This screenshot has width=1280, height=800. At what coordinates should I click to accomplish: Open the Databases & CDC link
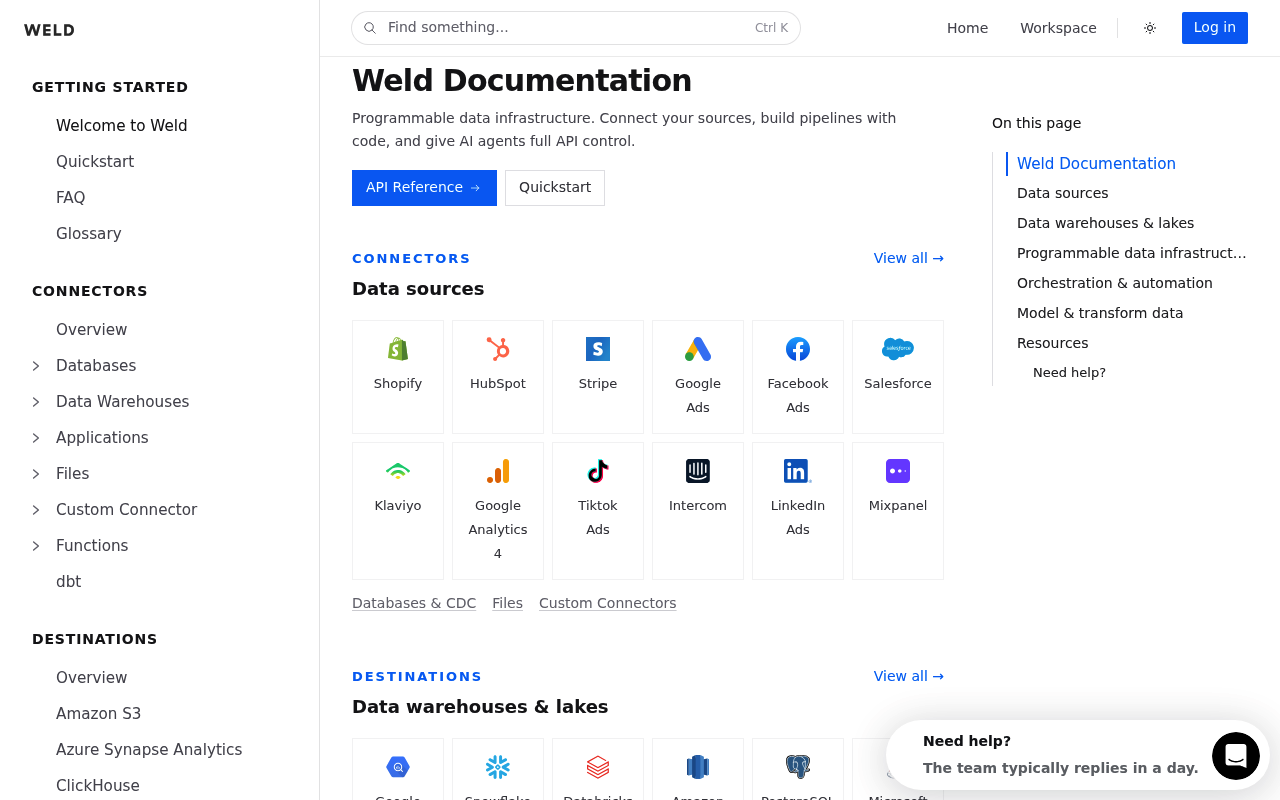[x=414, y=603]
